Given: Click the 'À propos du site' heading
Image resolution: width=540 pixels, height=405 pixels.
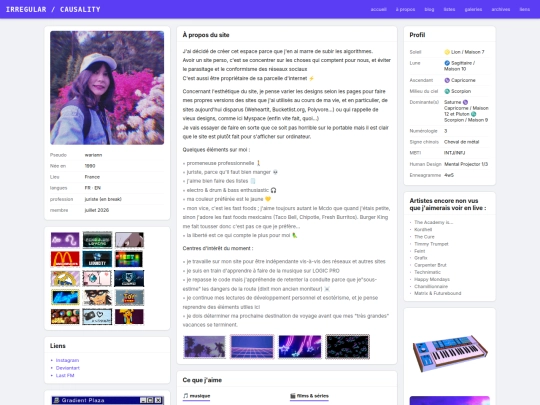Looking at the screenshot, I should (206, 35).
